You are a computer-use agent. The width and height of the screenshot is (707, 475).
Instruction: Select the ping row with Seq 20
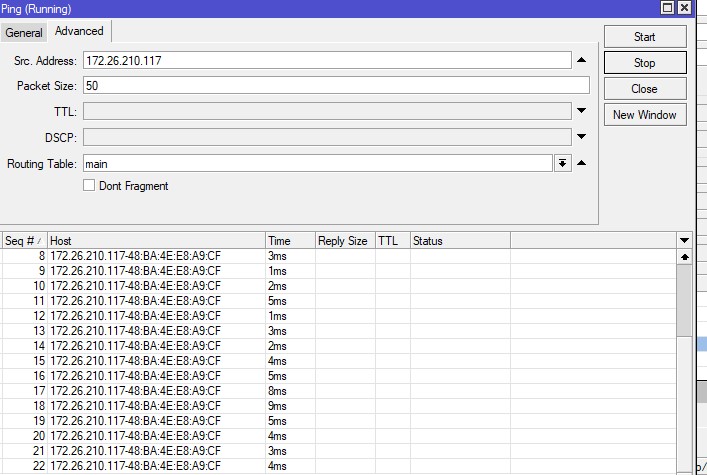[338, 436]
